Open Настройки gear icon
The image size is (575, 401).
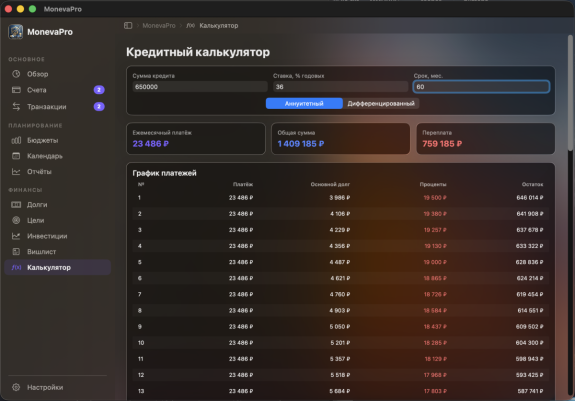pyautogui.click(x=16, y=387)
